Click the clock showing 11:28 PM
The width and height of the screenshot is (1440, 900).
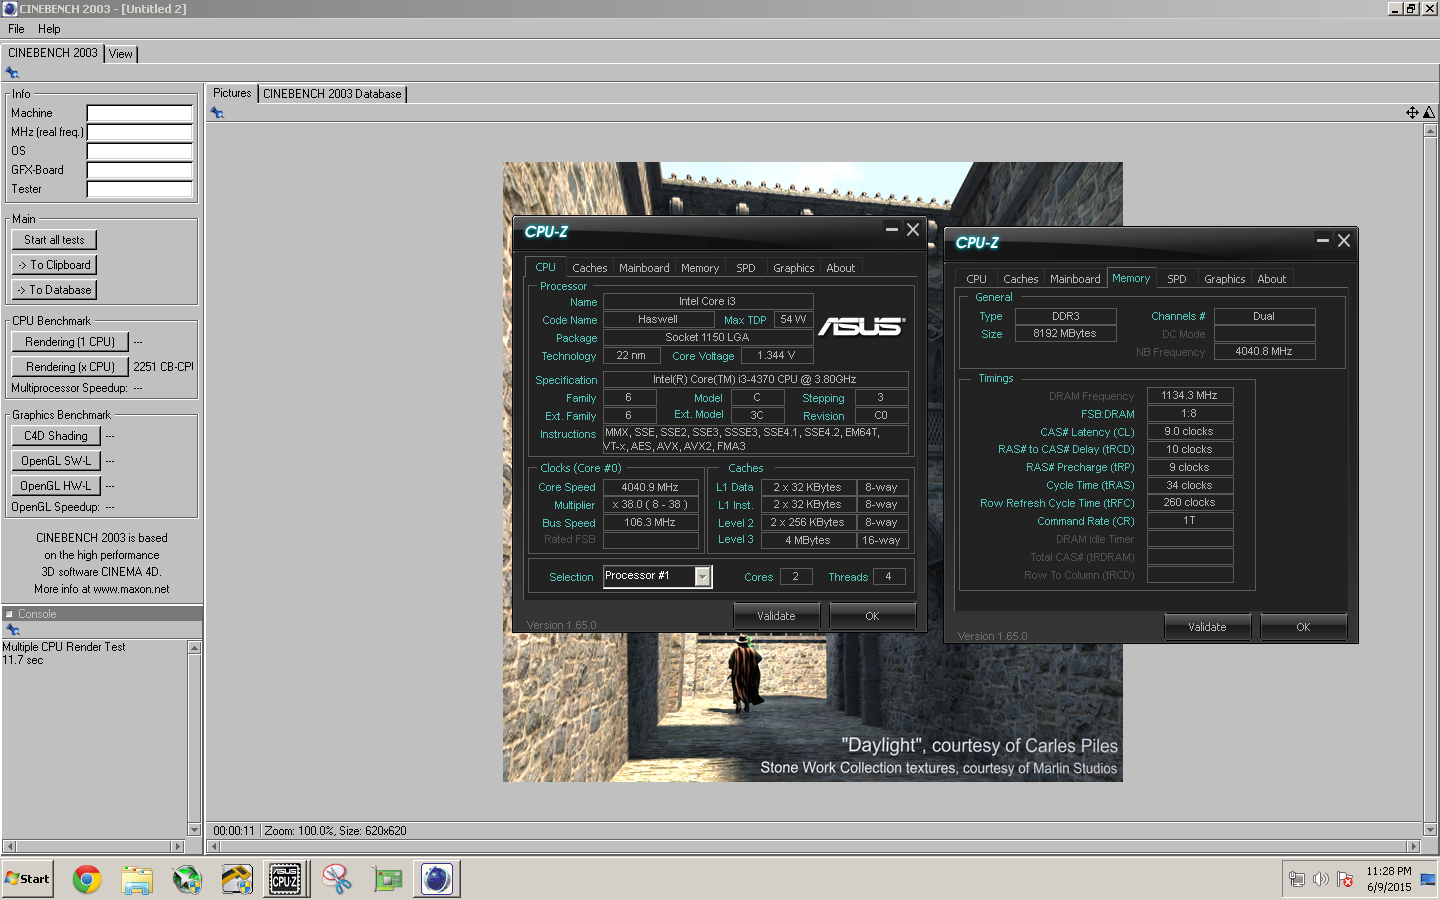(1389, 872)
